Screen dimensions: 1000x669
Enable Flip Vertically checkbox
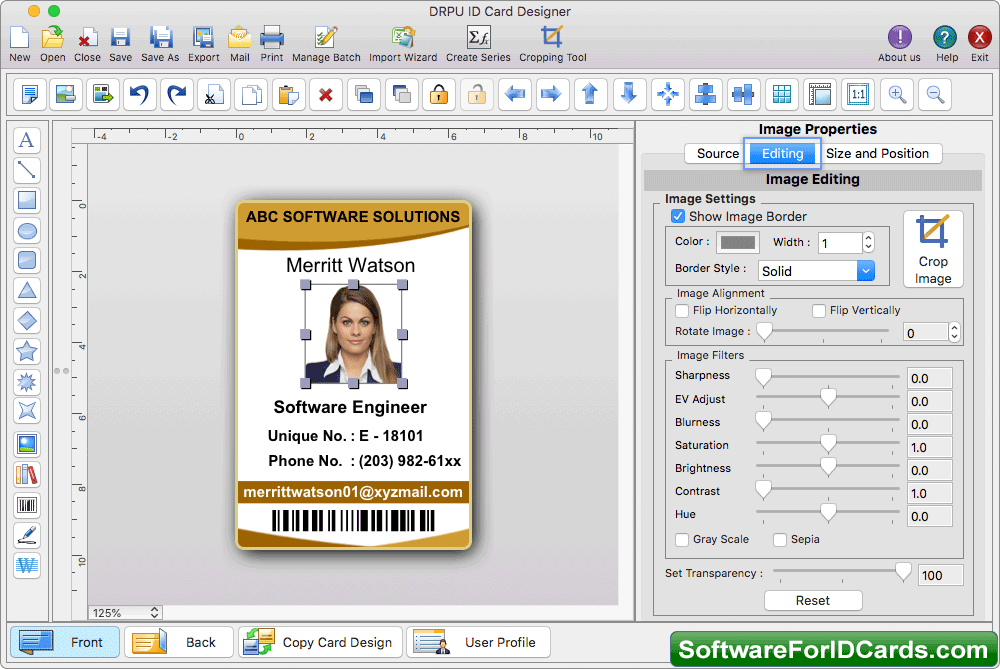pos(819,311)
